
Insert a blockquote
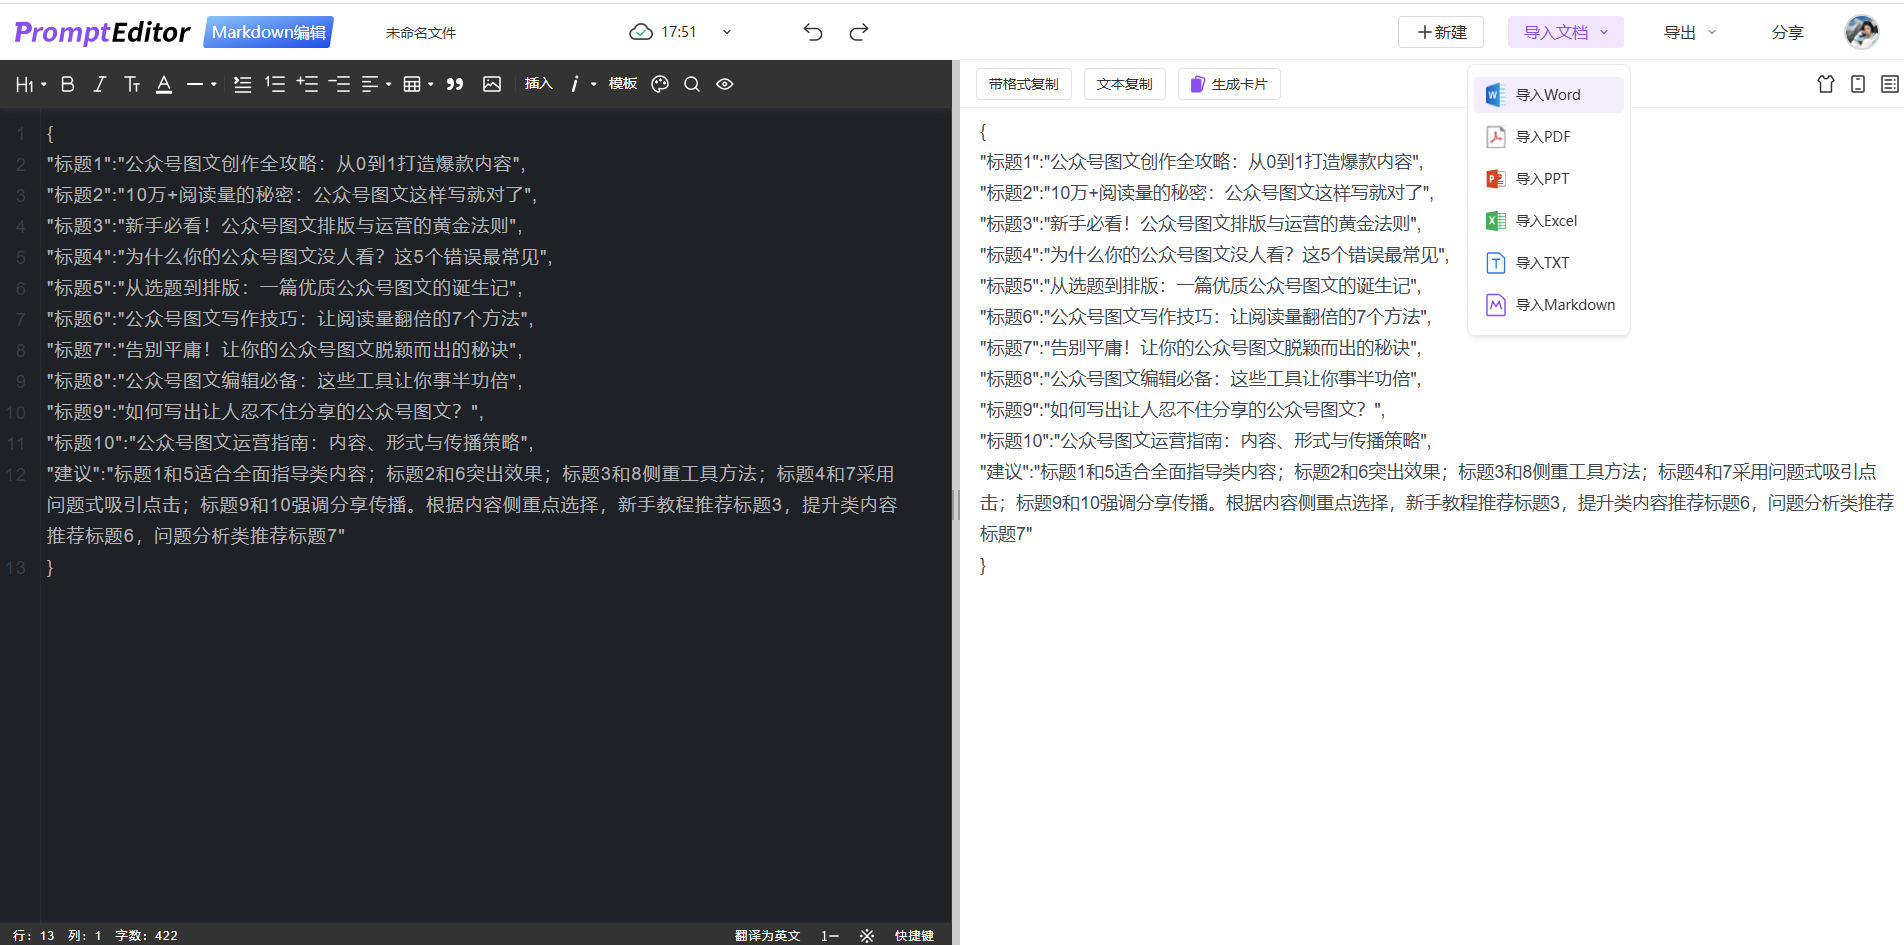(x=454, y=84)
